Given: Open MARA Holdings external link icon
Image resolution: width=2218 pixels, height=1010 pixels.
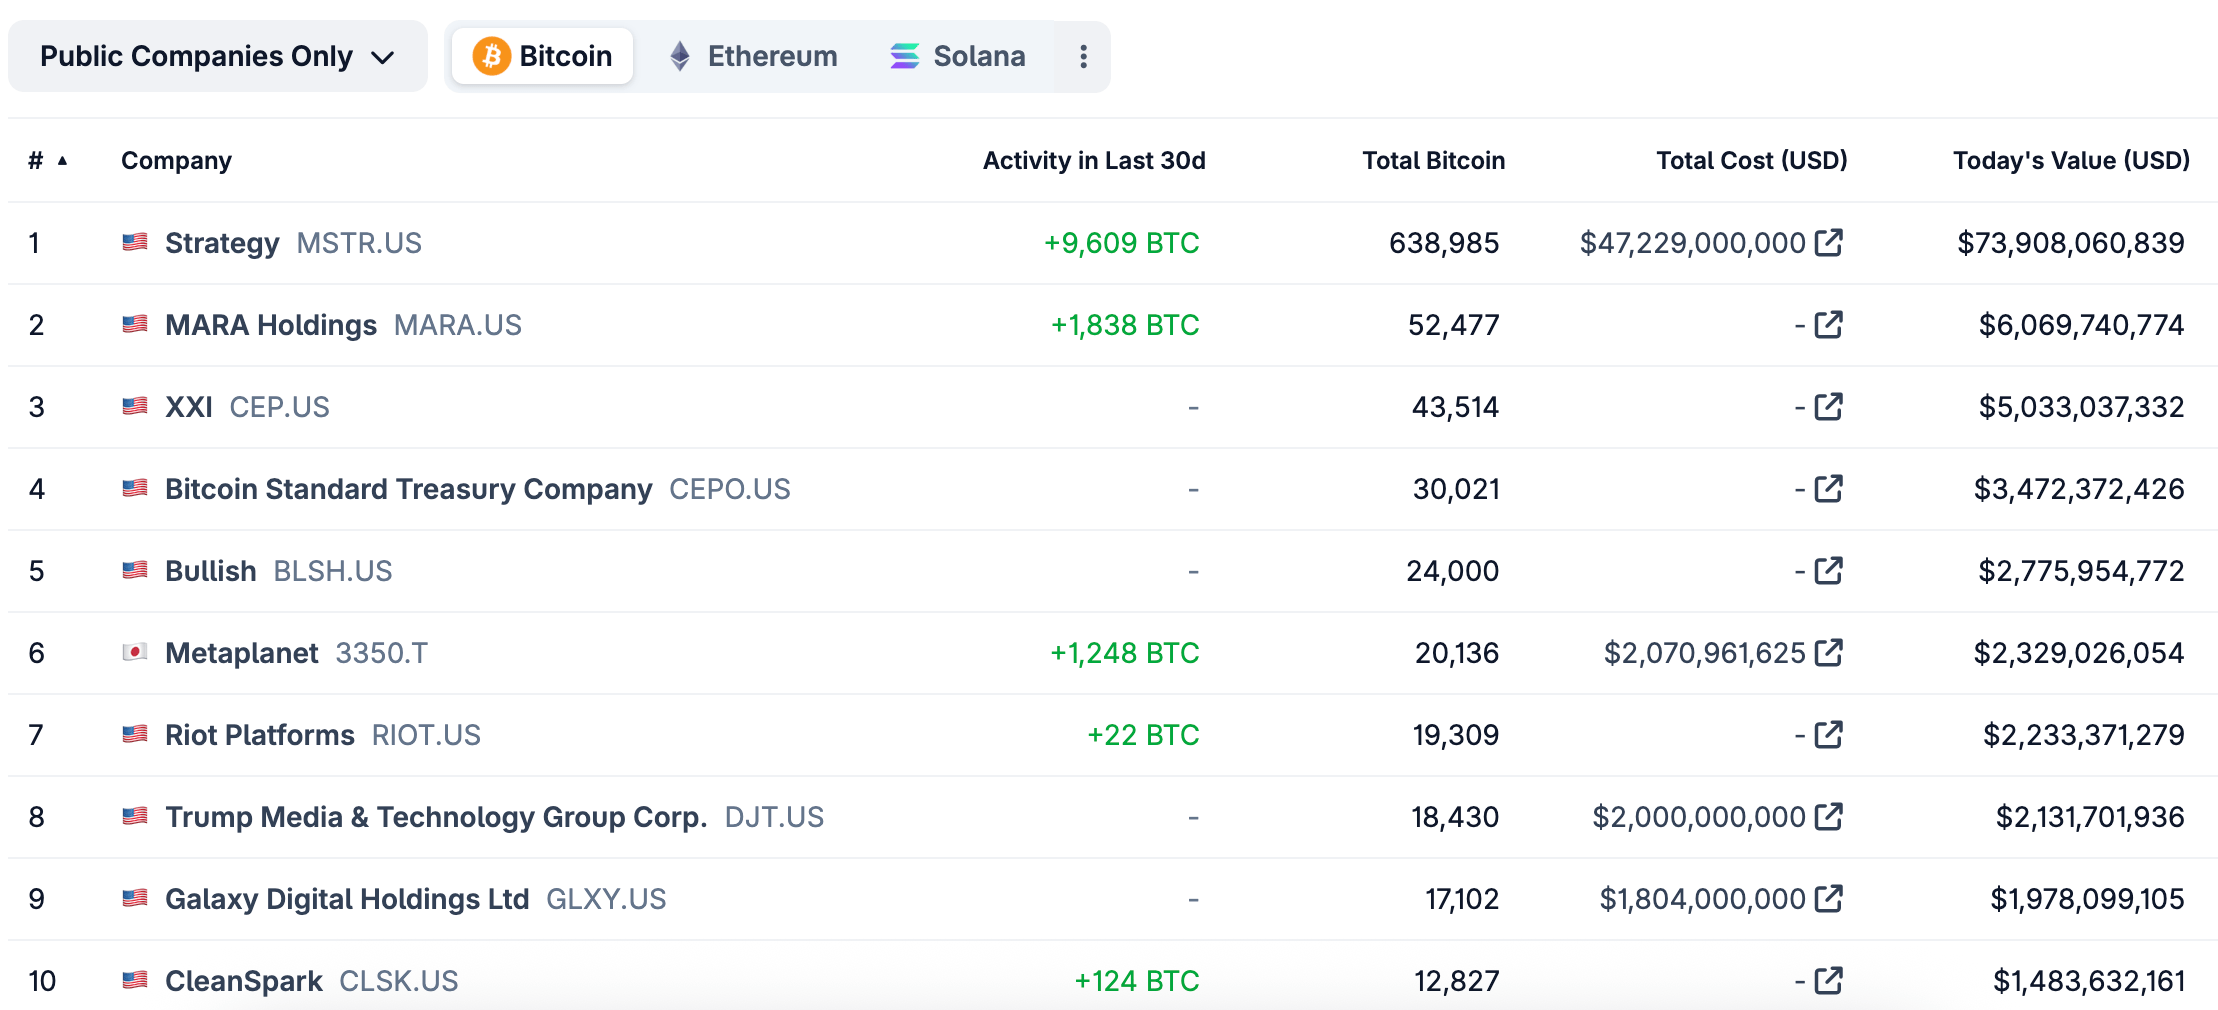Looking at the screenshot, I should click(1829, 324).
